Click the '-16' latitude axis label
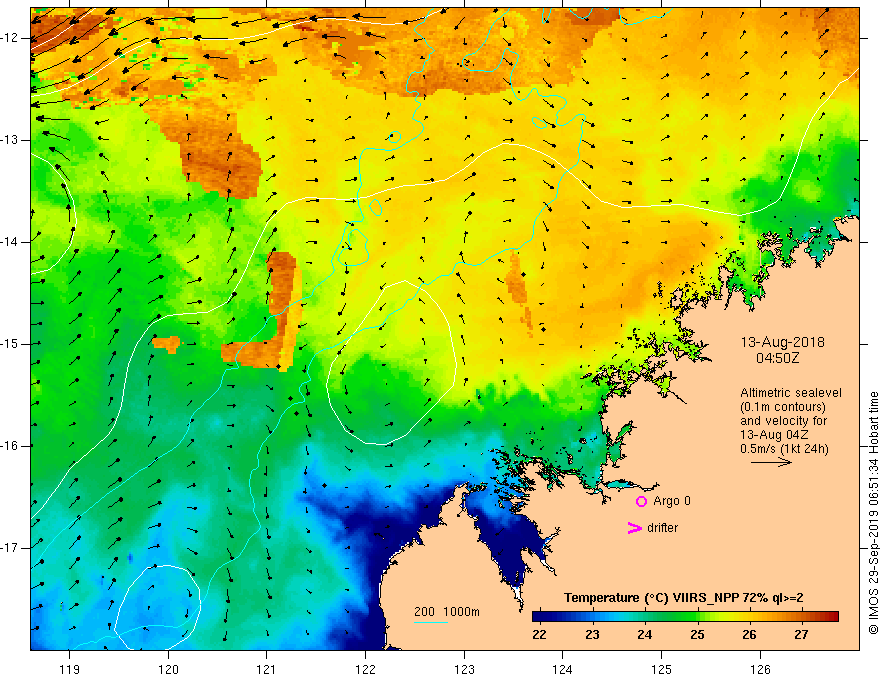 coord(11,446)
